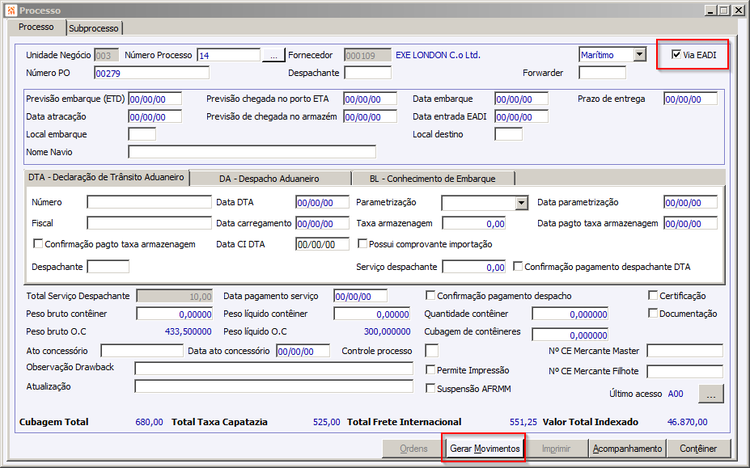Click the ellipsis button next to Último acesso
This screenshot has height=468, width=750.
point(711,394)
